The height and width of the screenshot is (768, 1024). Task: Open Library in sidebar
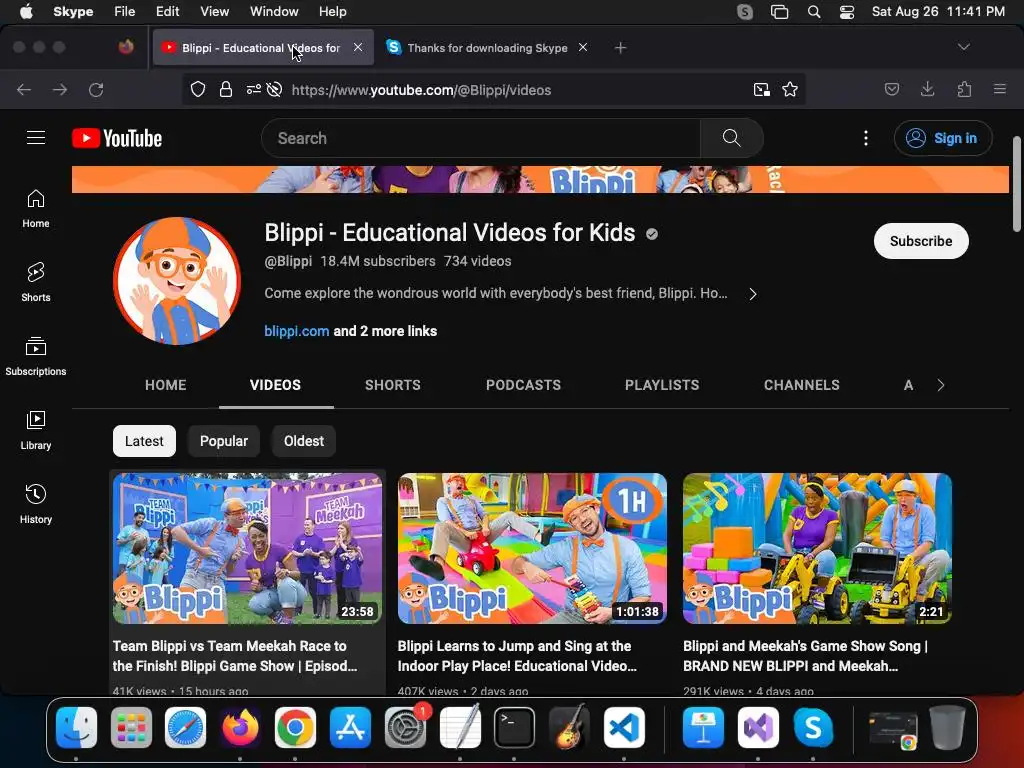pyautogui.click(x=36, y=430)
